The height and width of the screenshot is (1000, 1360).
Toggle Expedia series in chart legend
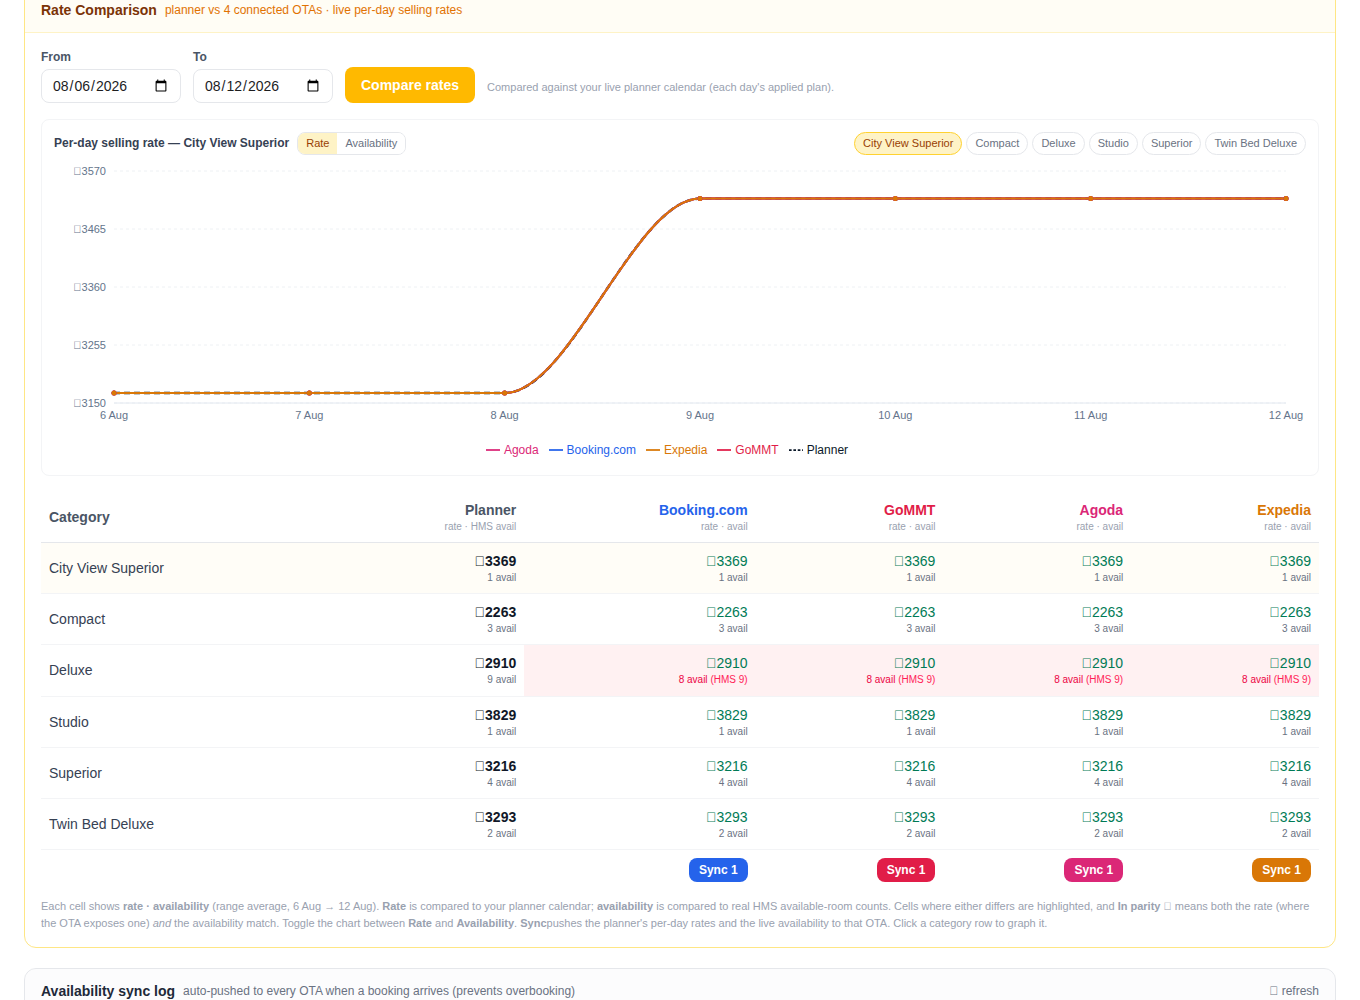point(676,450)
